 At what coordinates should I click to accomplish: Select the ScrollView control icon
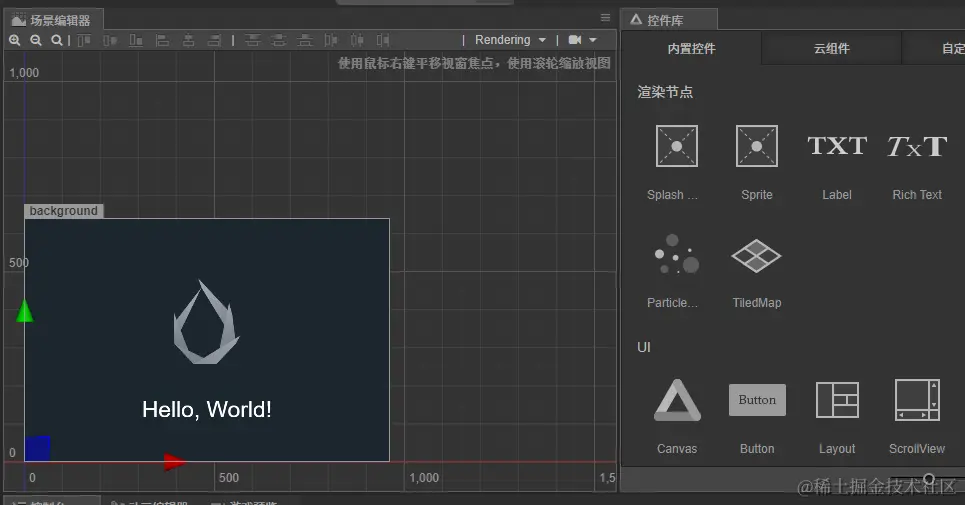917,400
